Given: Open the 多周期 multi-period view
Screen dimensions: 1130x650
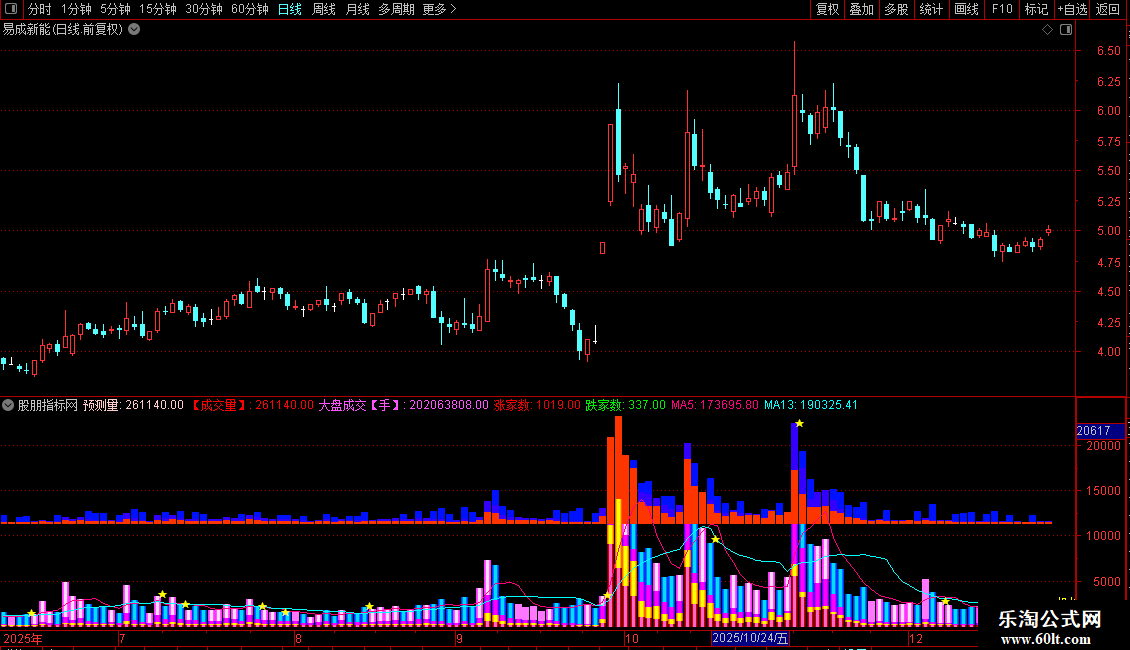Looking at the screenshot, I should [x=396, y=9].
